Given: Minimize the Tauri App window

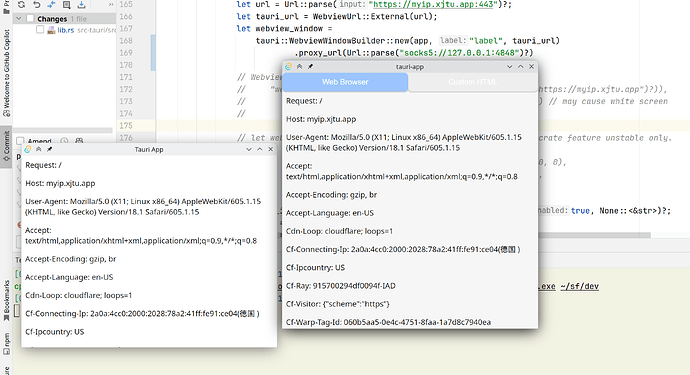Looking at the screenshot, I should click(249, 149).
